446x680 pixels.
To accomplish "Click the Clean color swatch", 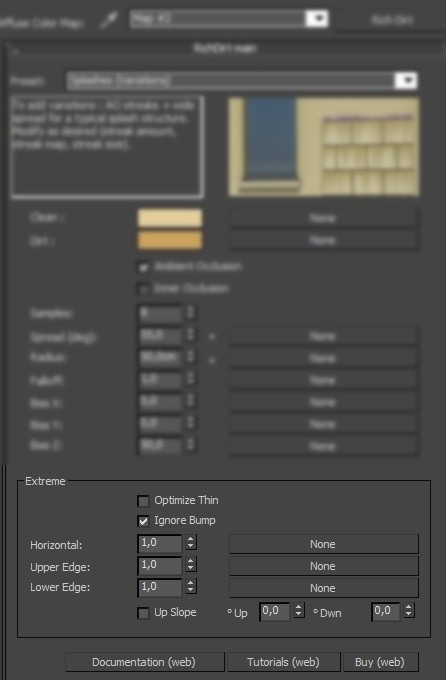I will pyautogui.click(x=170, y=218).
